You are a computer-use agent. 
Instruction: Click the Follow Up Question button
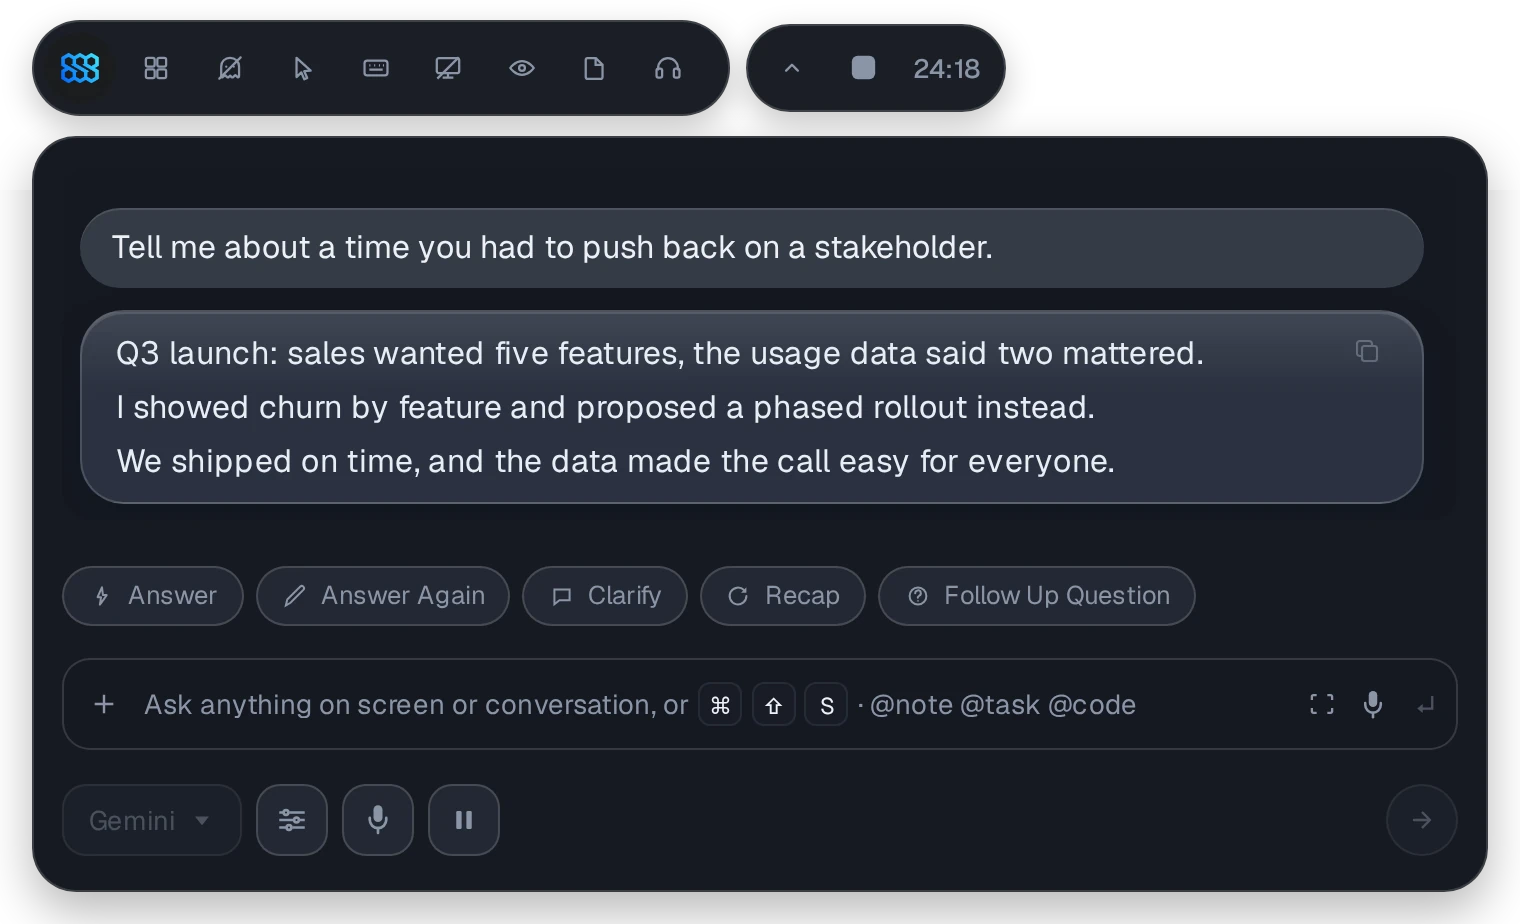pyautogui.click(x=1037, y=596)
